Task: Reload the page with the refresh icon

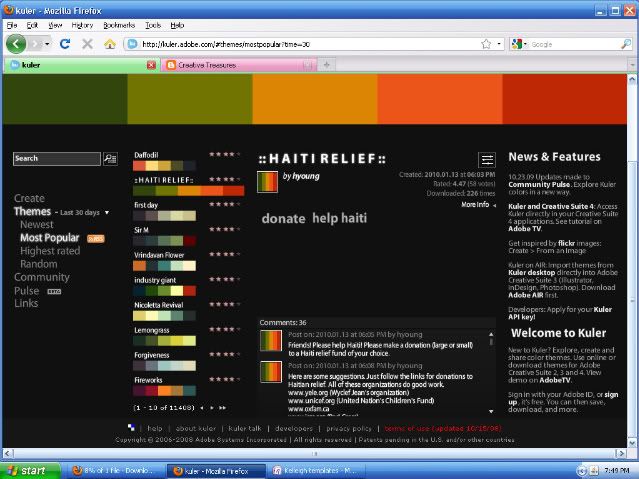Action: pos(65,44)
